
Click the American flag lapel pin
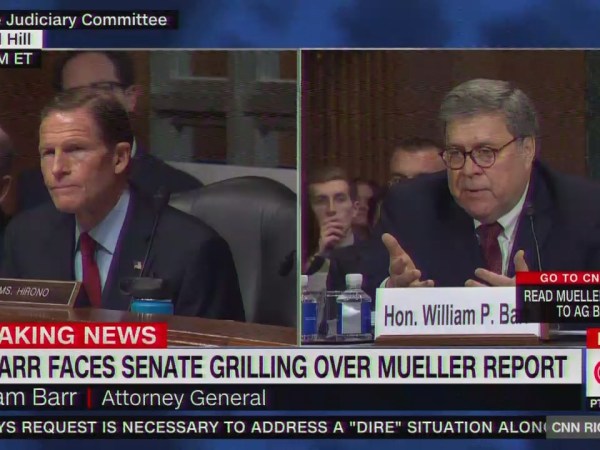coord(138,264)
